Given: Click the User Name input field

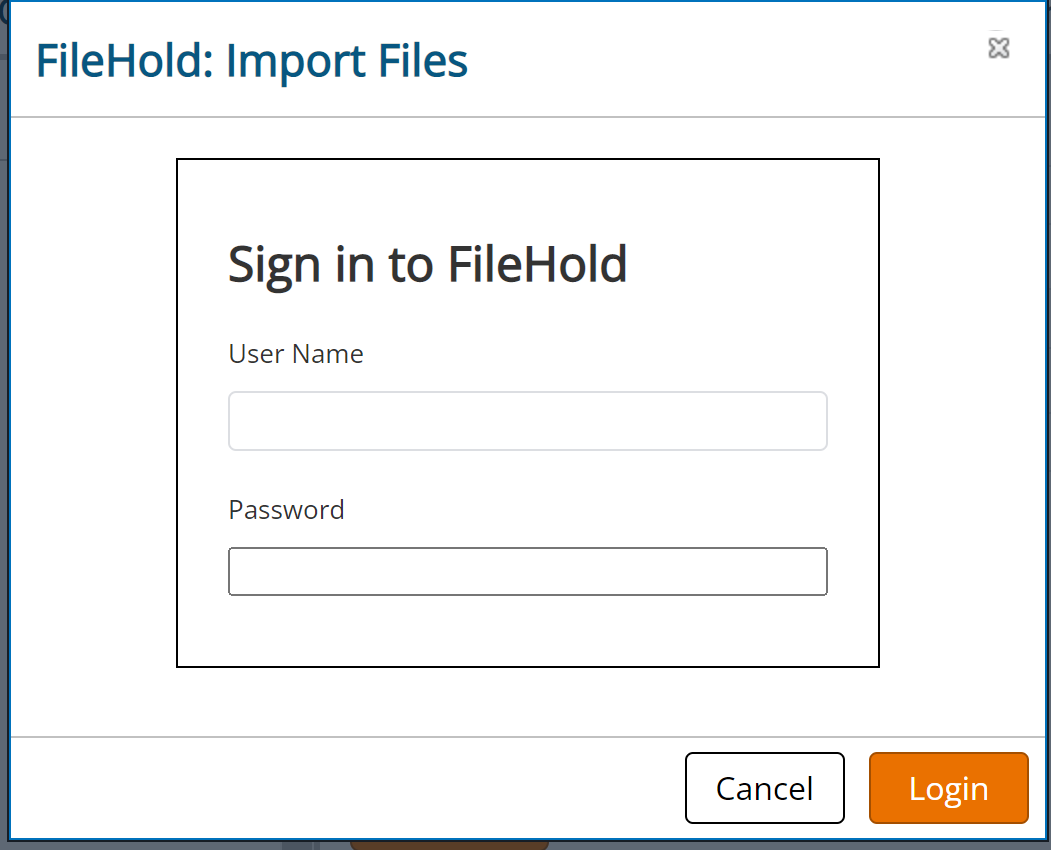Looking at the screenshot, I should 528,421.
